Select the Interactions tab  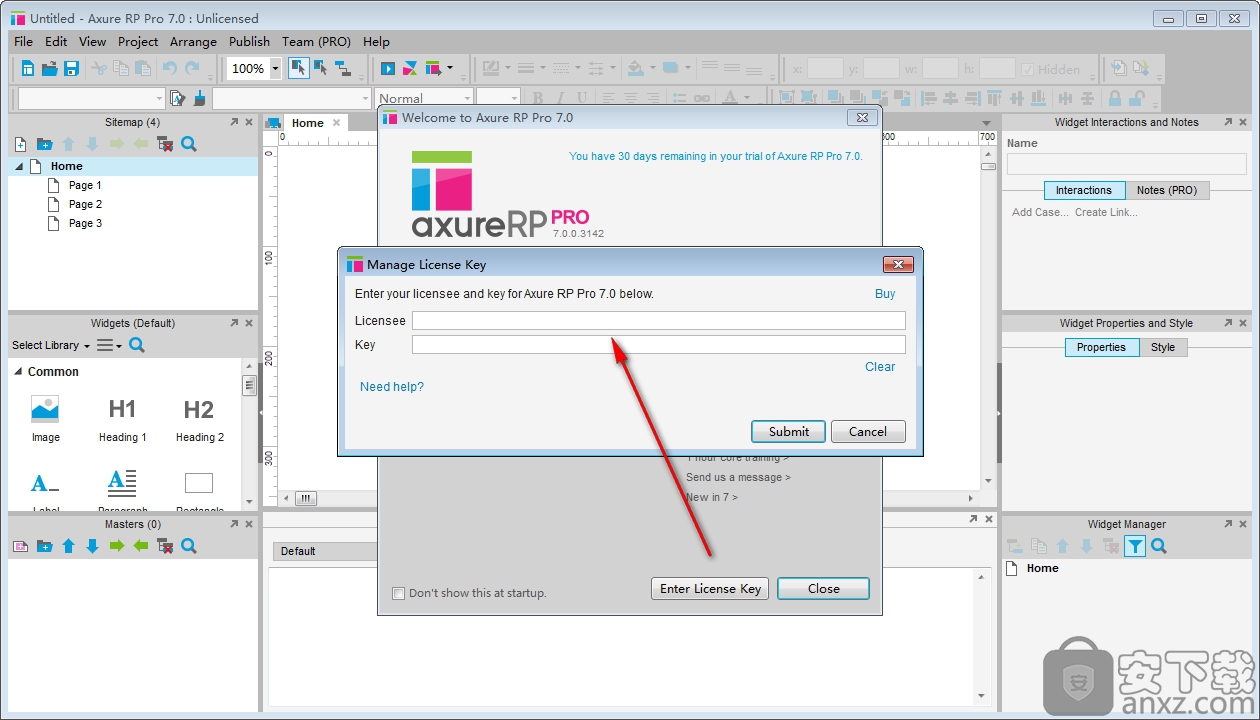(1084, 190)
